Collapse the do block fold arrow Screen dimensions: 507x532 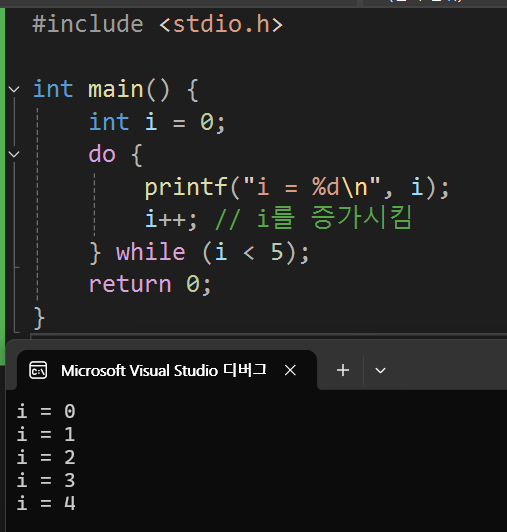click(x=14, y=154)
